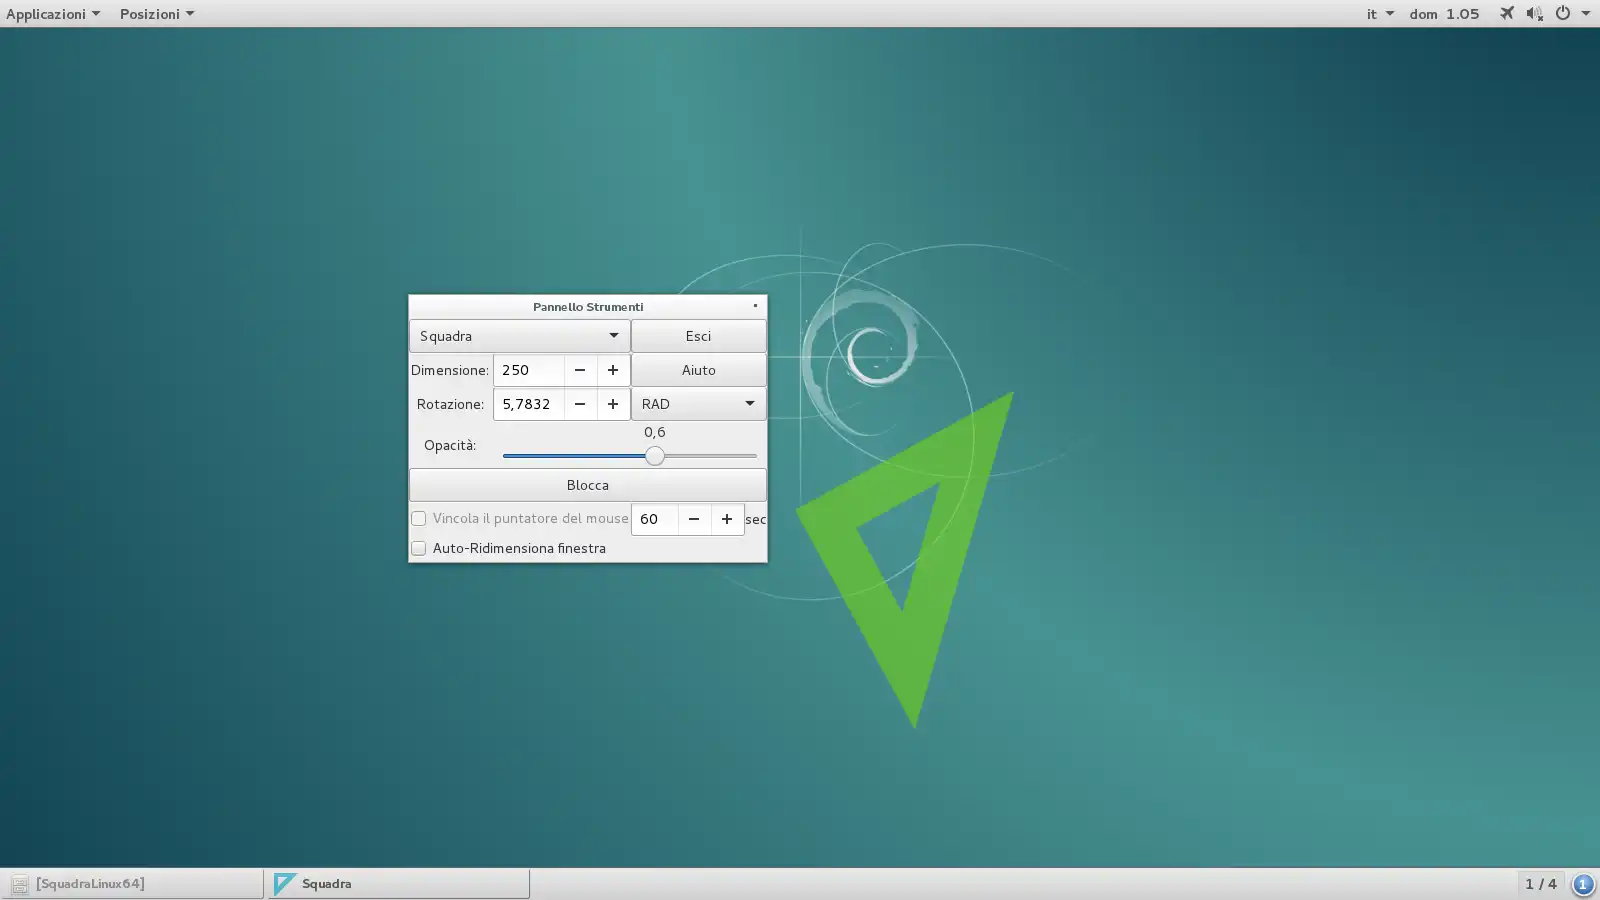Enable Auto-Ridimensiona finestra checkbox
The height and width of the screenshot is (900, 1600).
pos(419,548)
